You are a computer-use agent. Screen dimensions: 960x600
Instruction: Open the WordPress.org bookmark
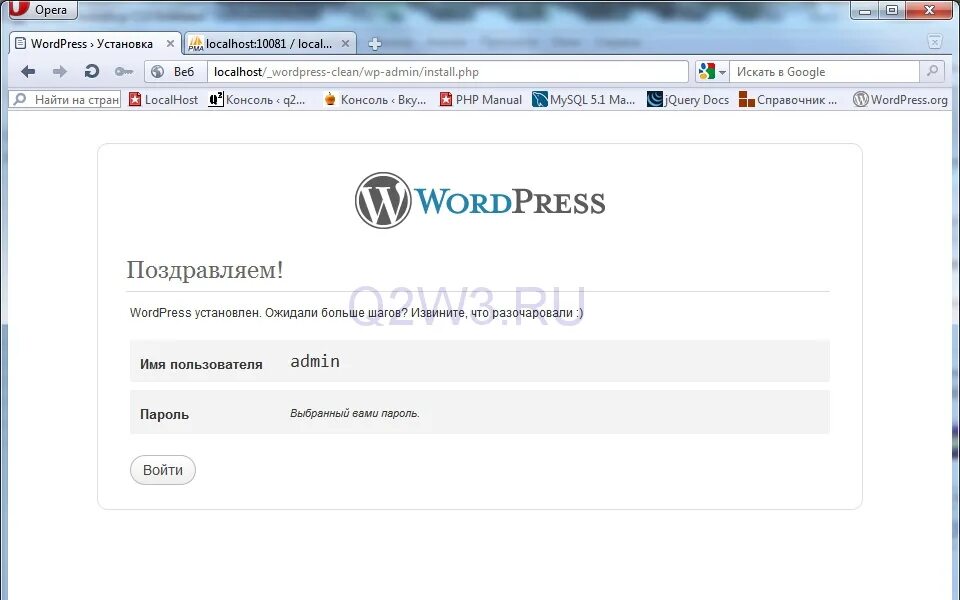901,99
